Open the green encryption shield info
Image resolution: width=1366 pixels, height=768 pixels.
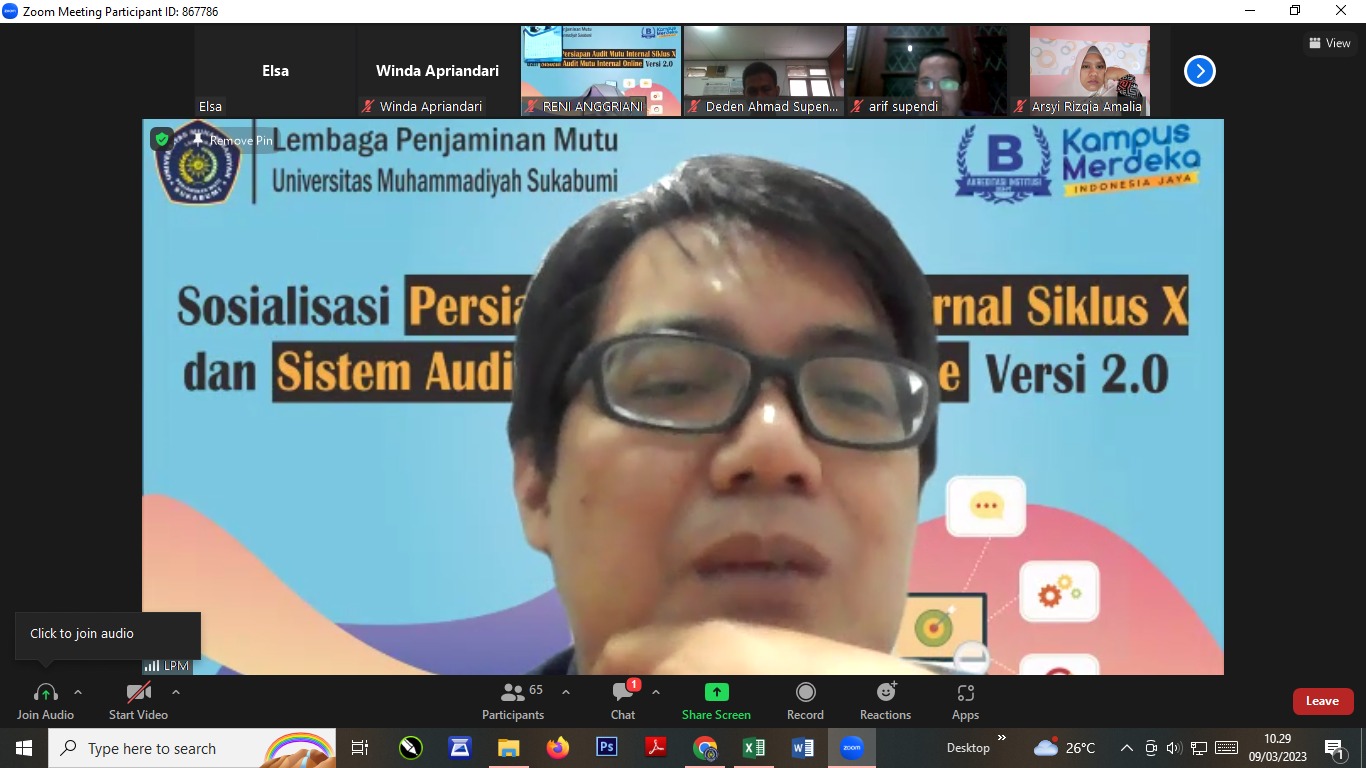(x=162, y=139)
